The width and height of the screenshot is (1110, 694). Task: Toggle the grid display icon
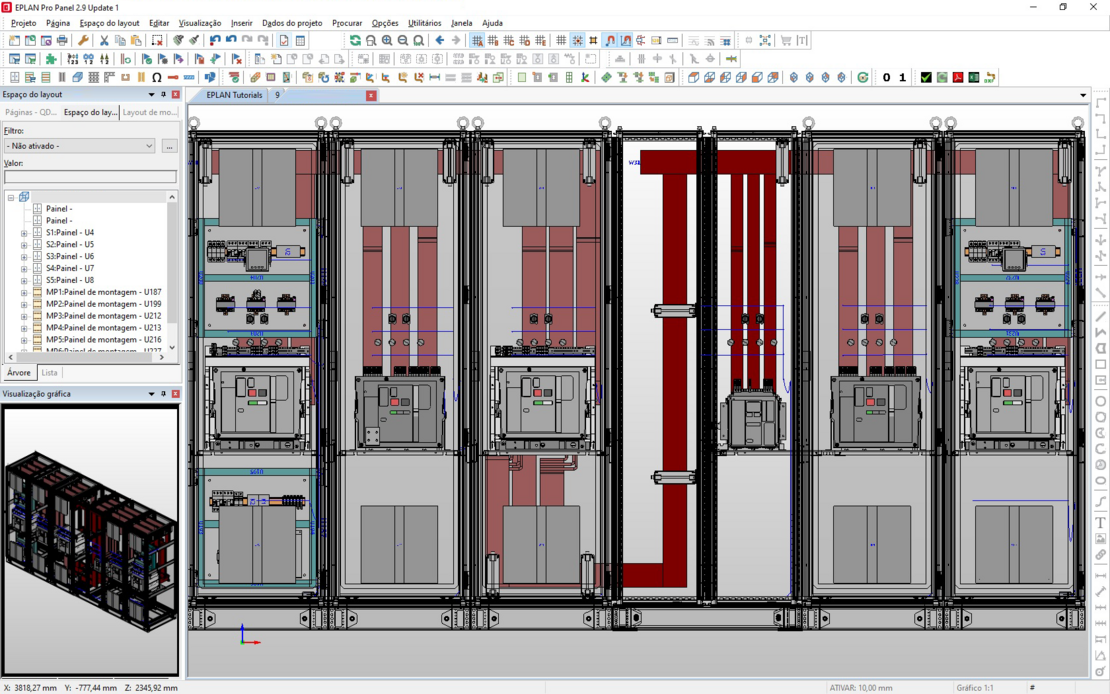click(x=561, y=40)
